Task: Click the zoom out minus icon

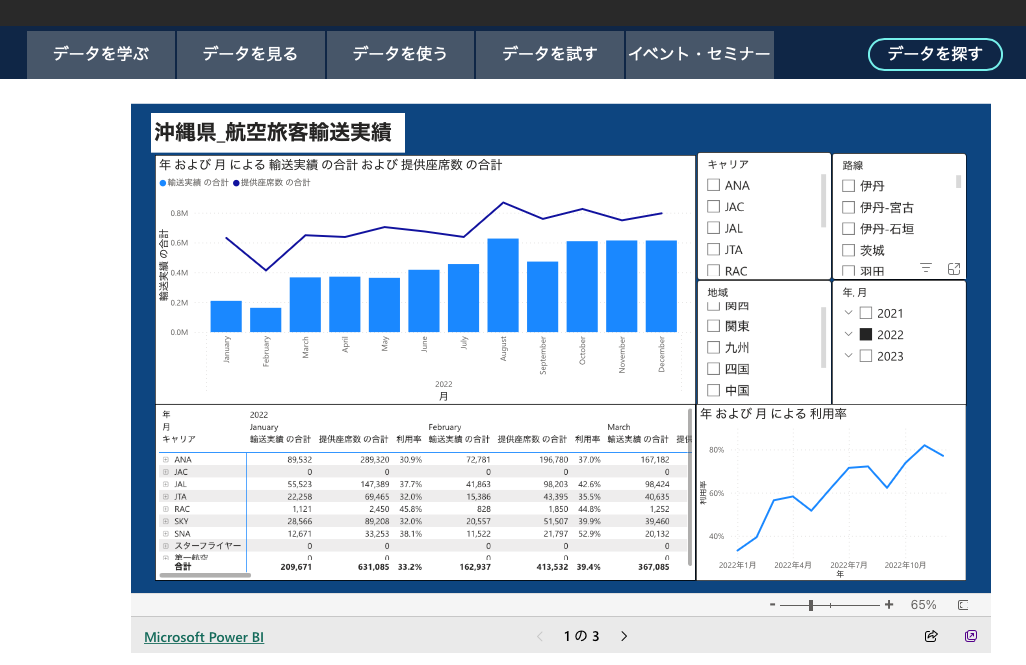Action: (x=772, y=605)
